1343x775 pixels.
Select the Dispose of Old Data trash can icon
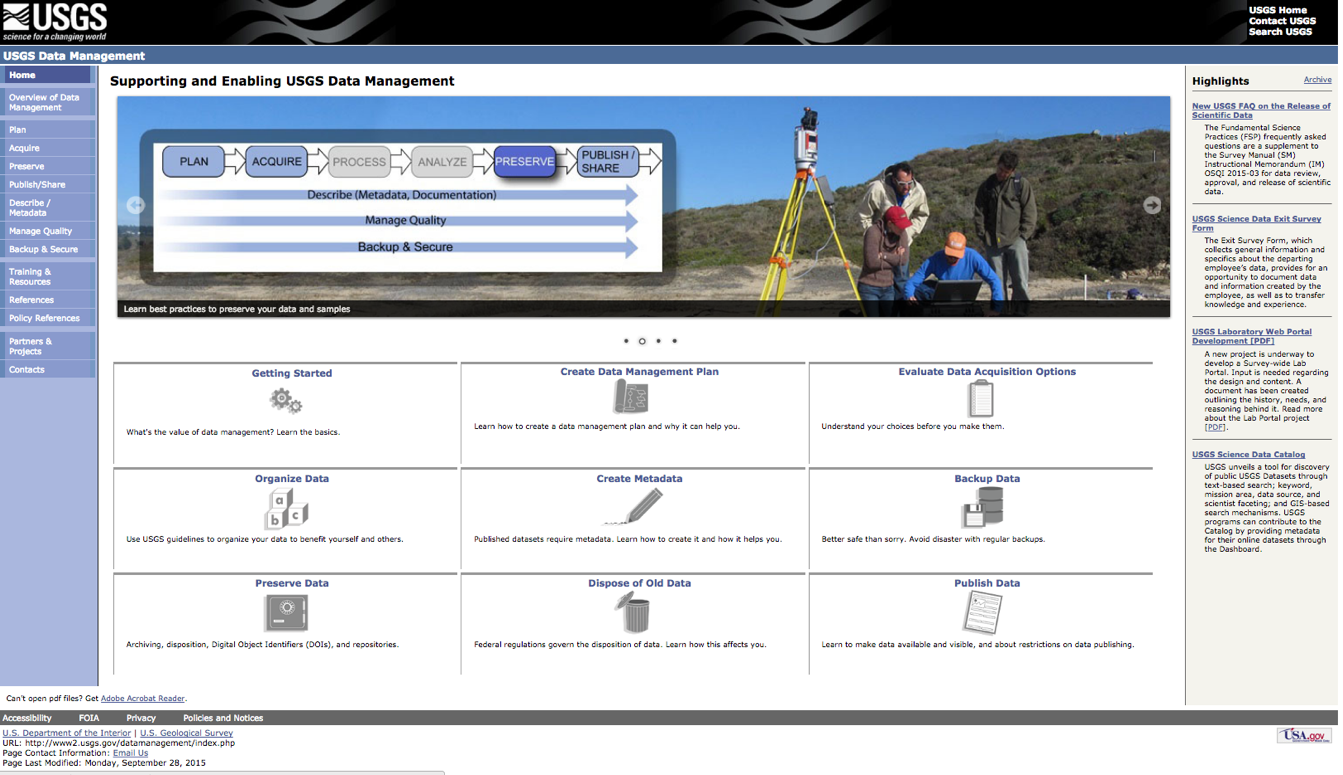tap(632, 613)
